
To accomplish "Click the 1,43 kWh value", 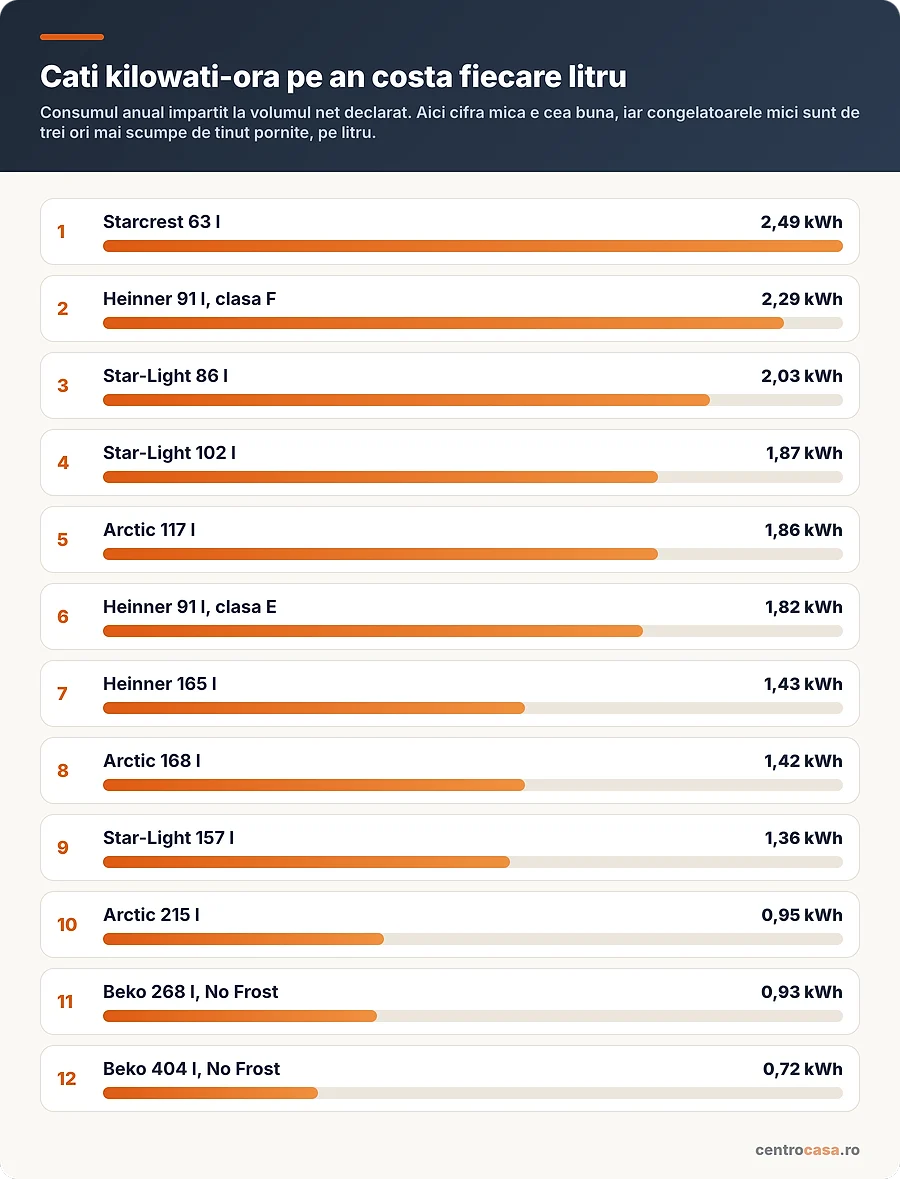I will pos(803,684).
